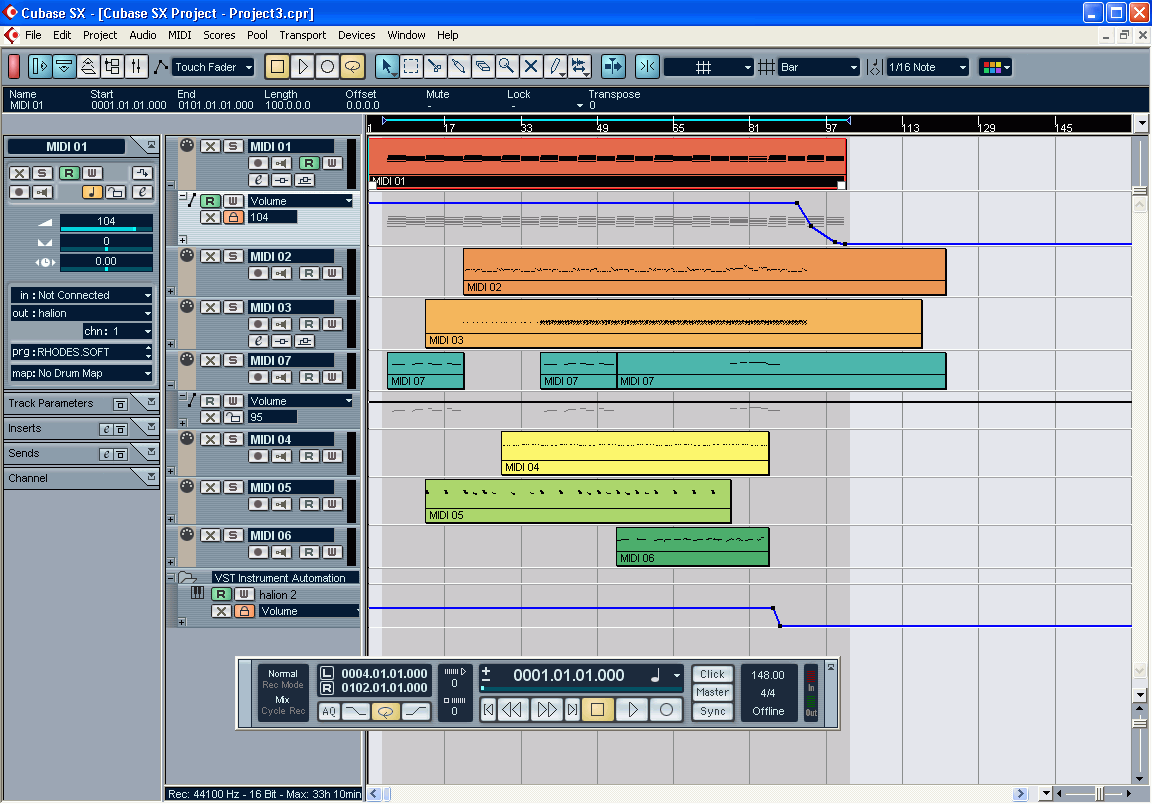The width and height of the screenshot is (1152, 804).
Task: Open the MIDI menu
Action: [x=179, y=35]
